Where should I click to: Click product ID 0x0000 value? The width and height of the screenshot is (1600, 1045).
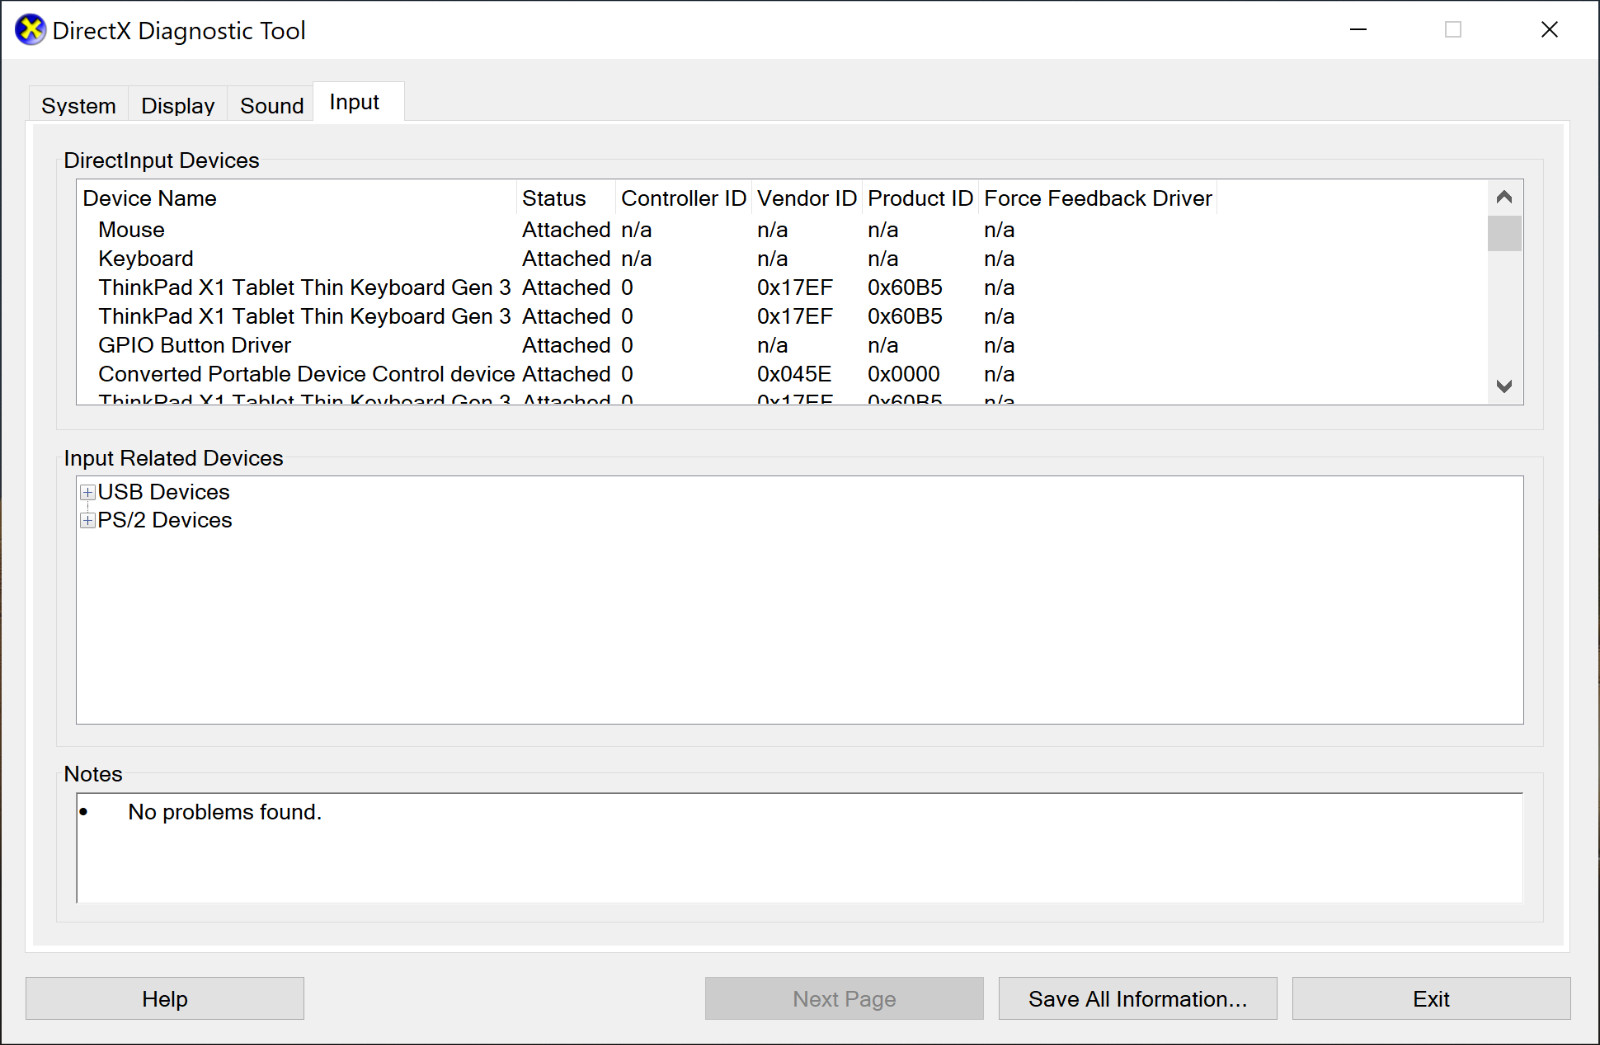(904, 374)
